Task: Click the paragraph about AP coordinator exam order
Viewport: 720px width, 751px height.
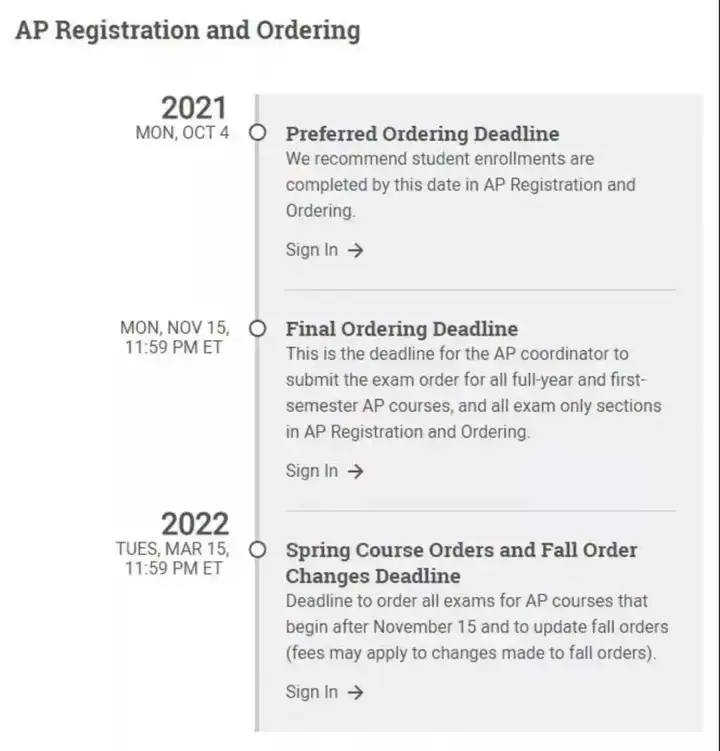Action: pos(474,393)
